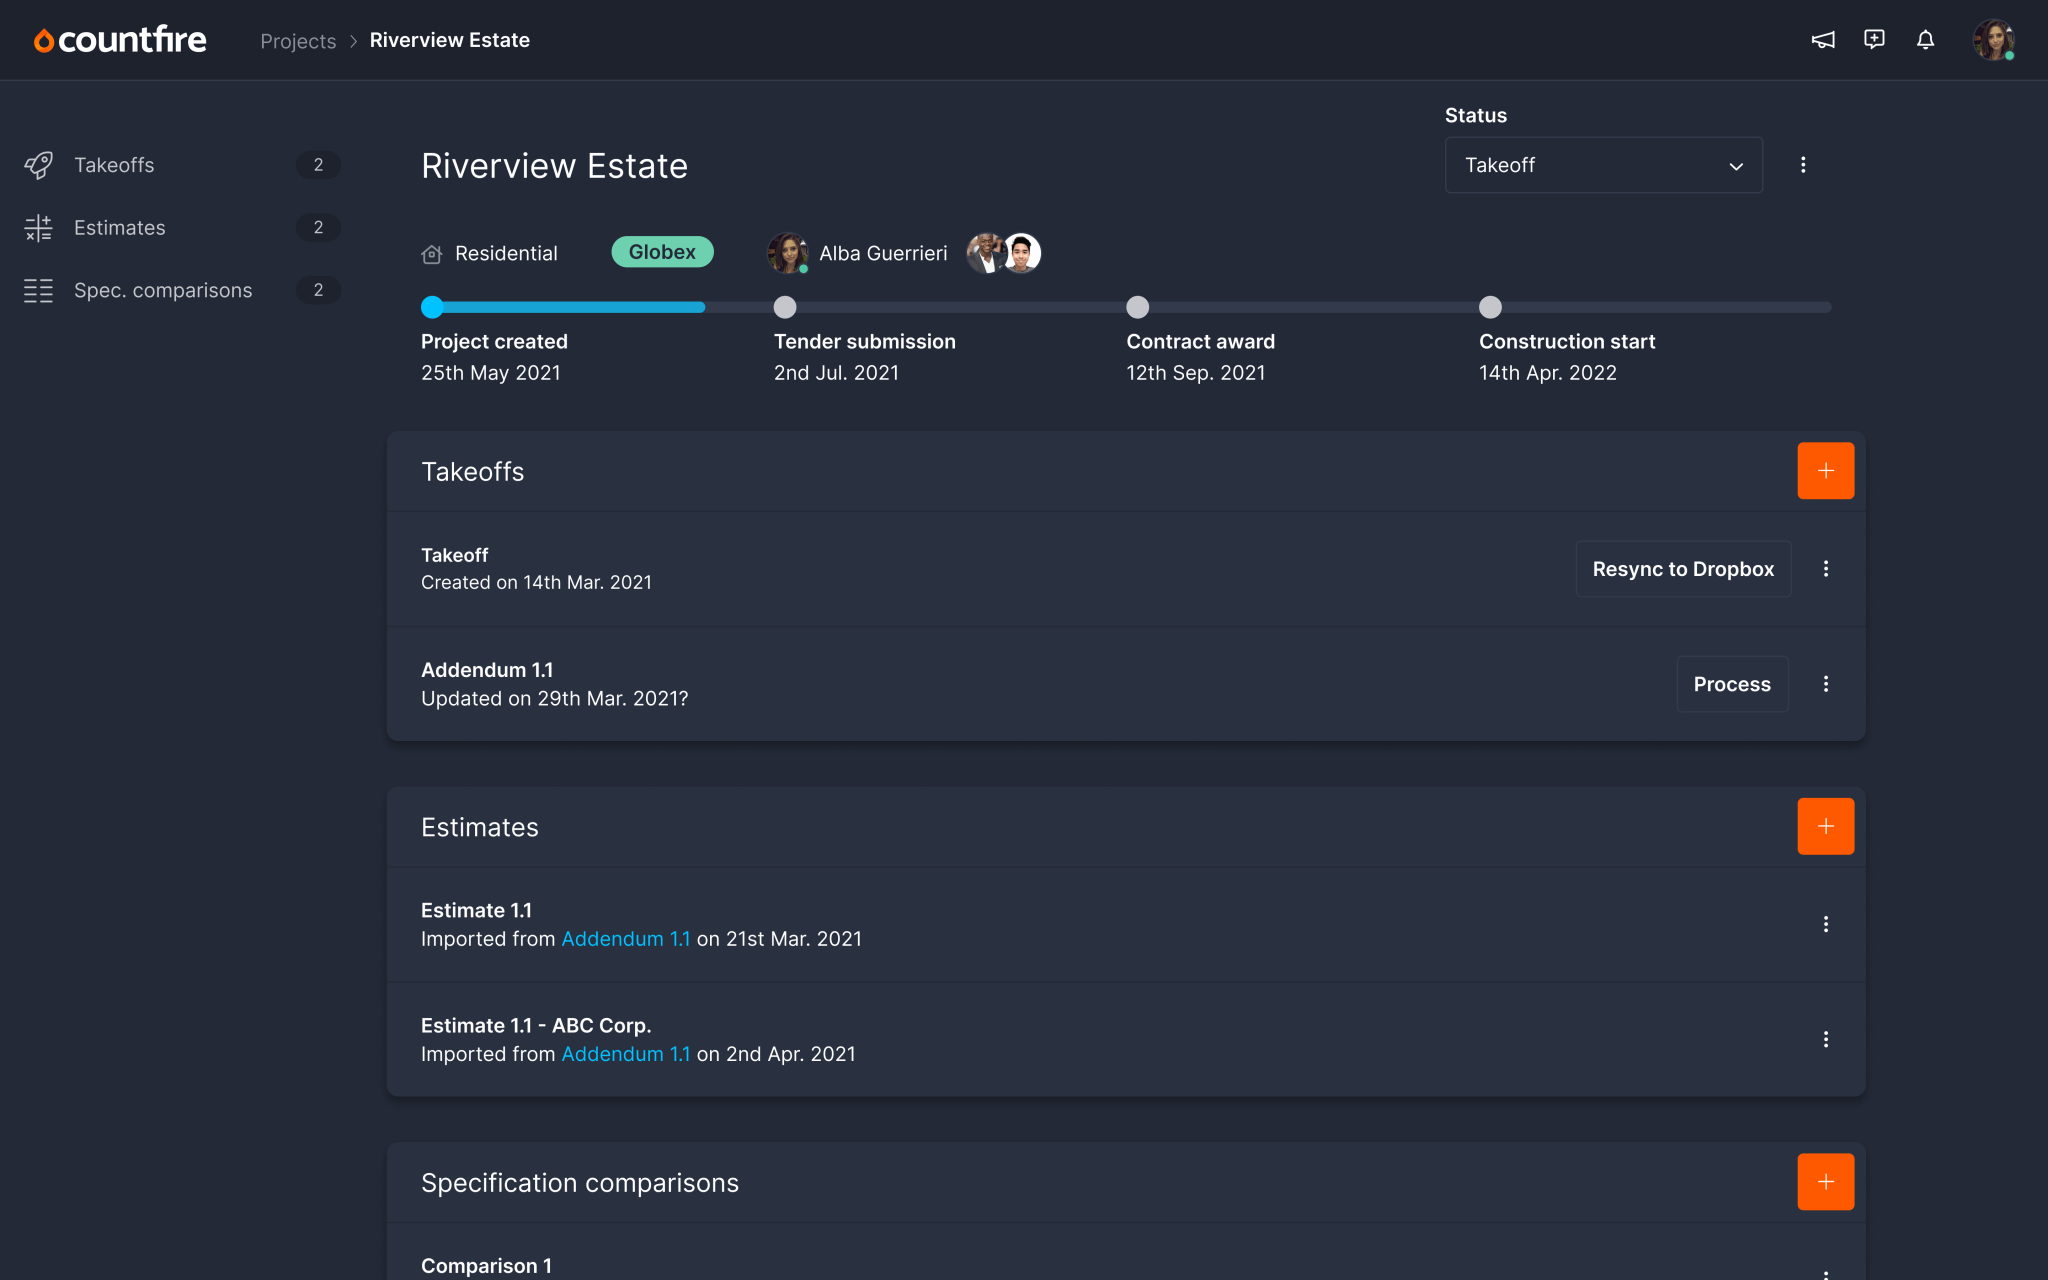This screenshot has width=2048, height=1280.
Task: Click the Estimates count badge in sidebar
Action: [318, 228]
